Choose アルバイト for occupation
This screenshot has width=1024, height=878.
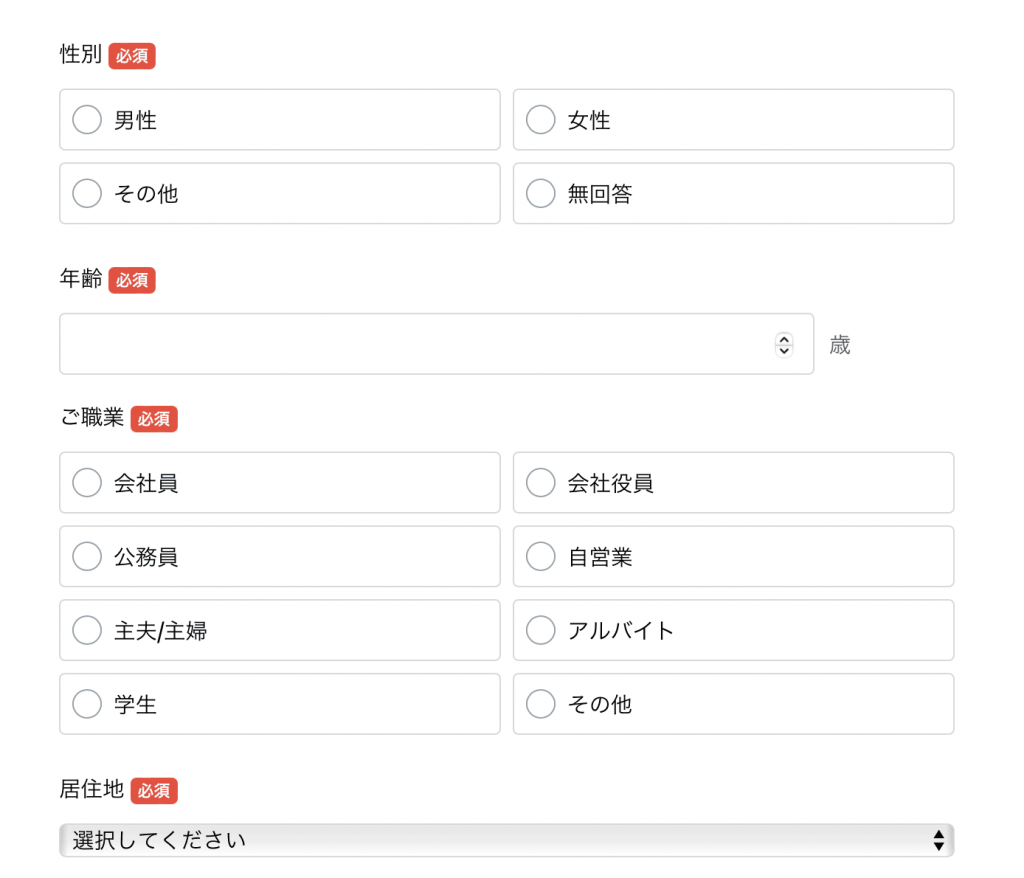540,631
